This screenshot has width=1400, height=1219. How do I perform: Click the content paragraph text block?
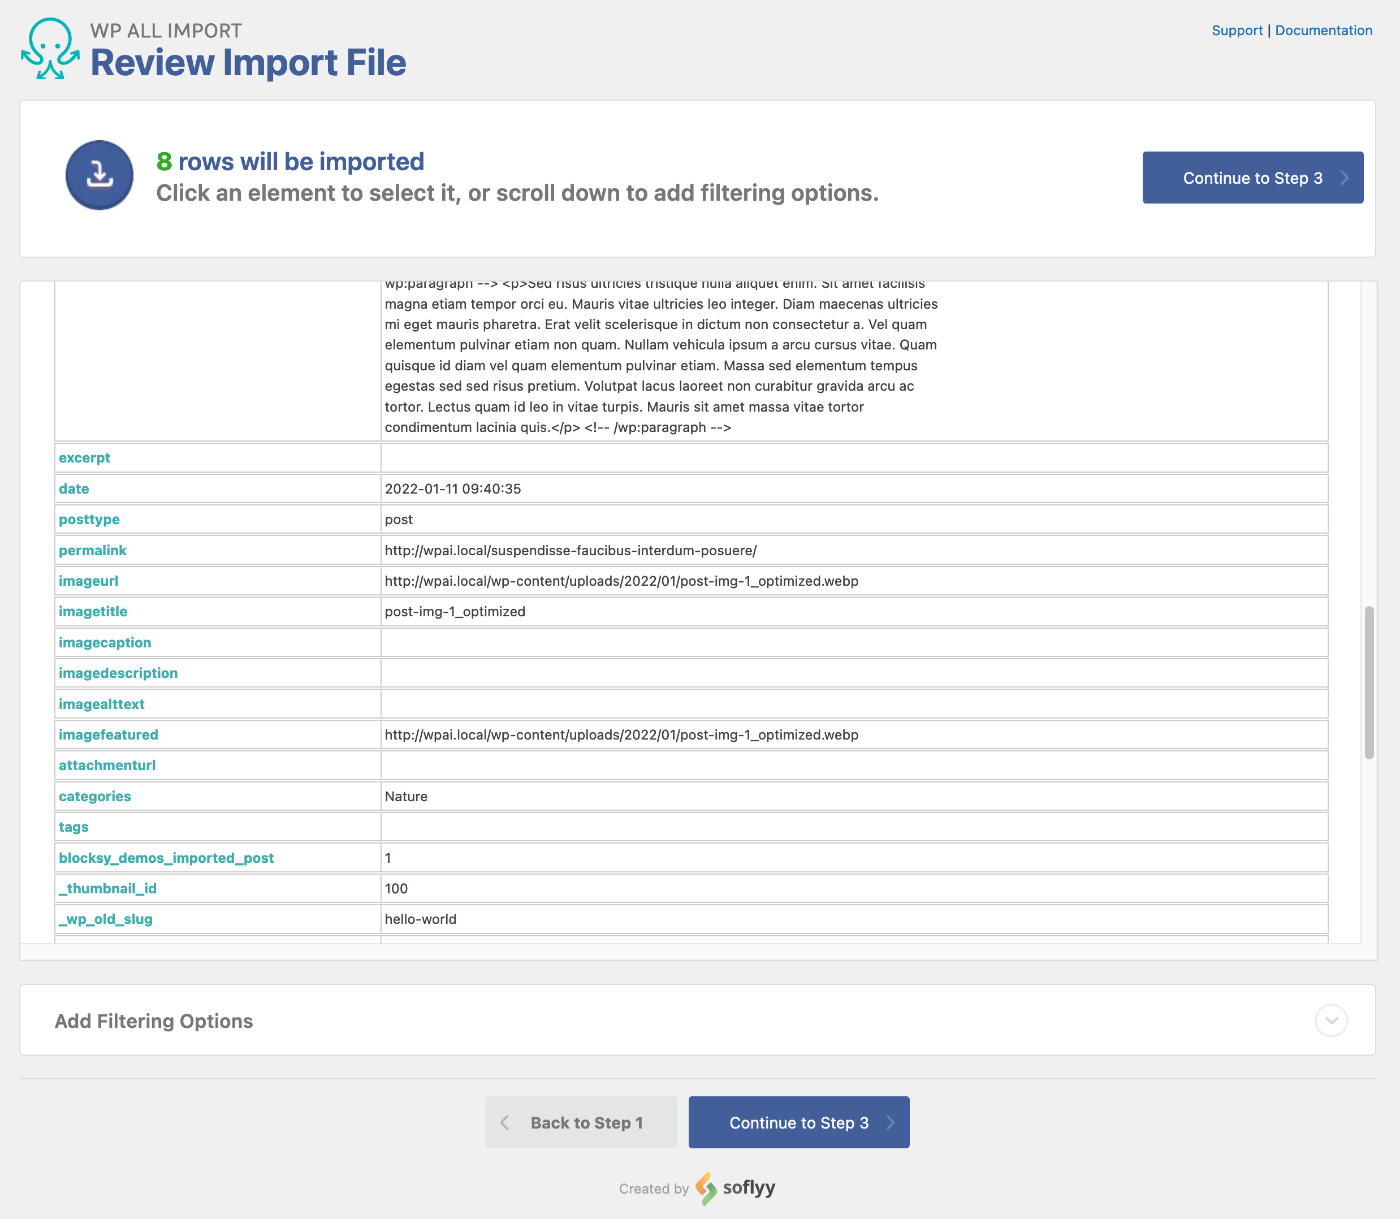[x=661, y=356]
